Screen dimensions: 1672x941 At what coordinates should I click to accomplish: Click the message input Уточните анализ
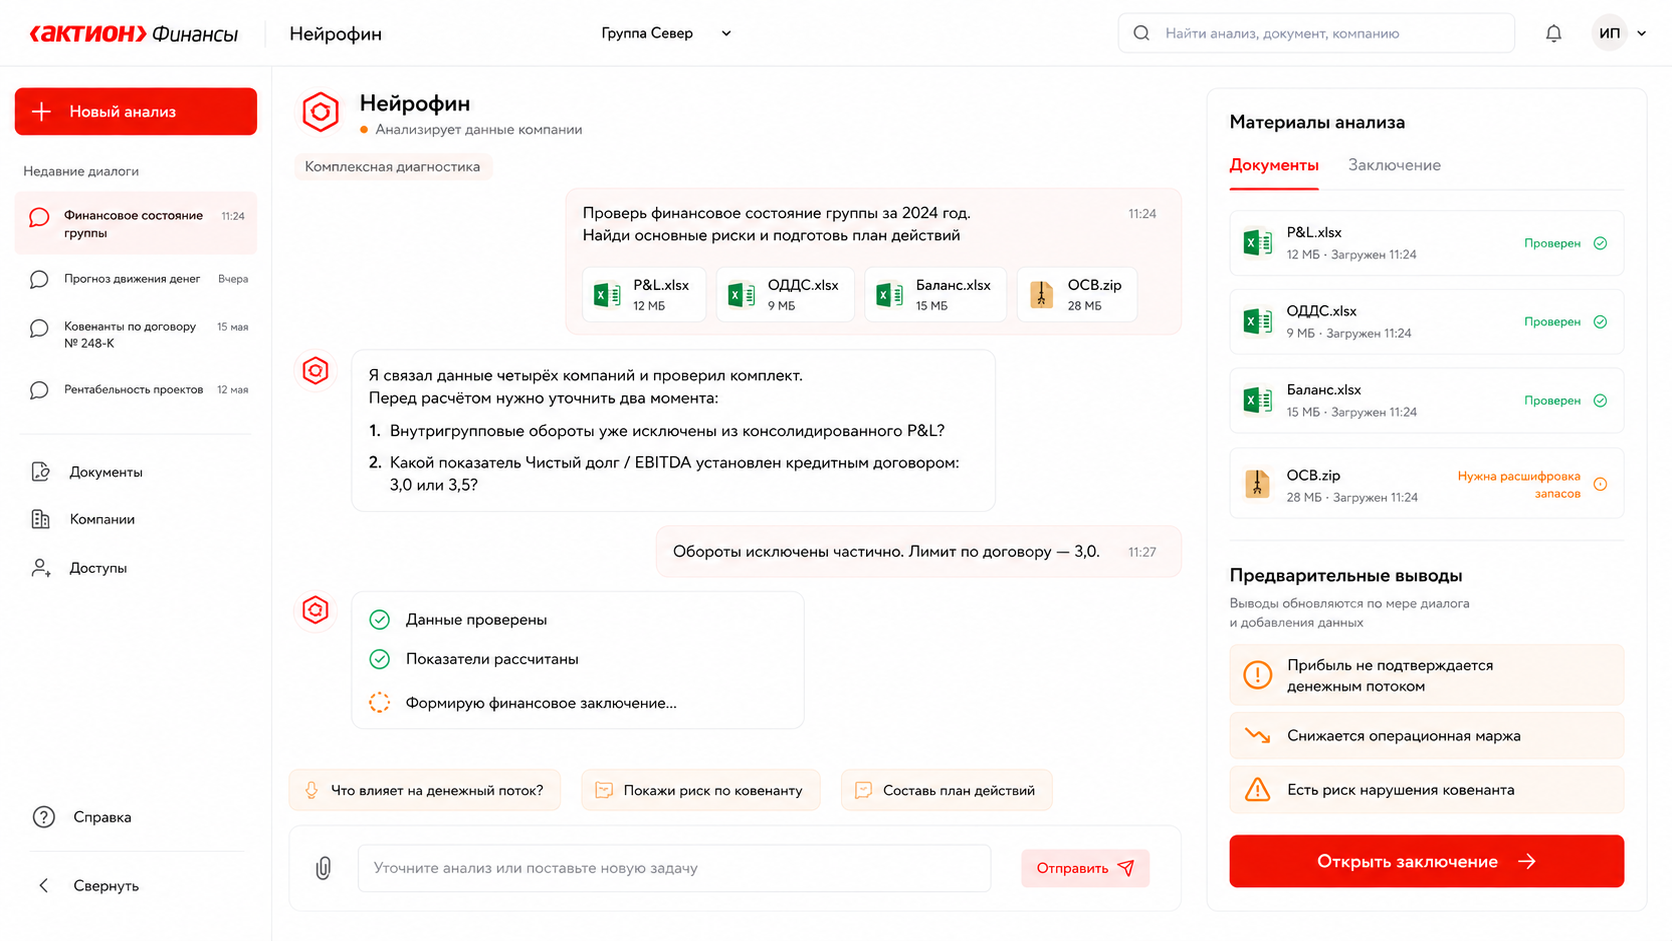(x=674, y=868)
